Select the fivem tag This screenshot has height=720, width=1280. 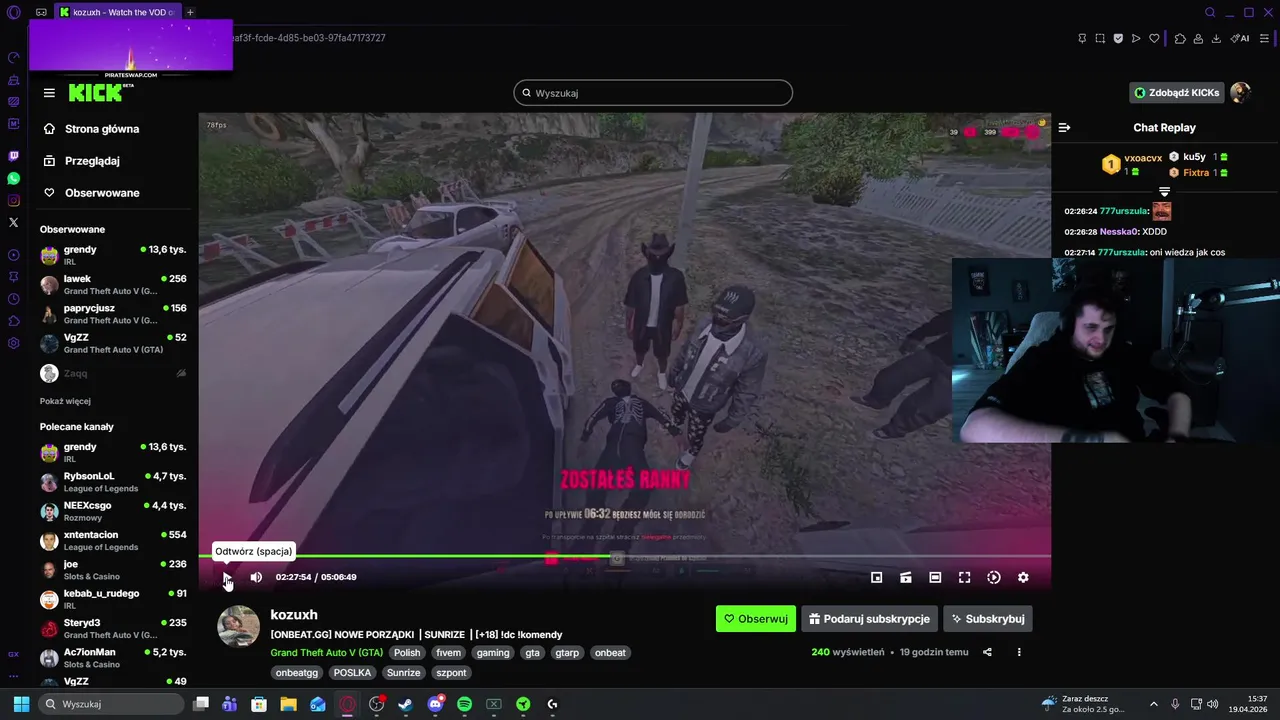coord(449,653)
